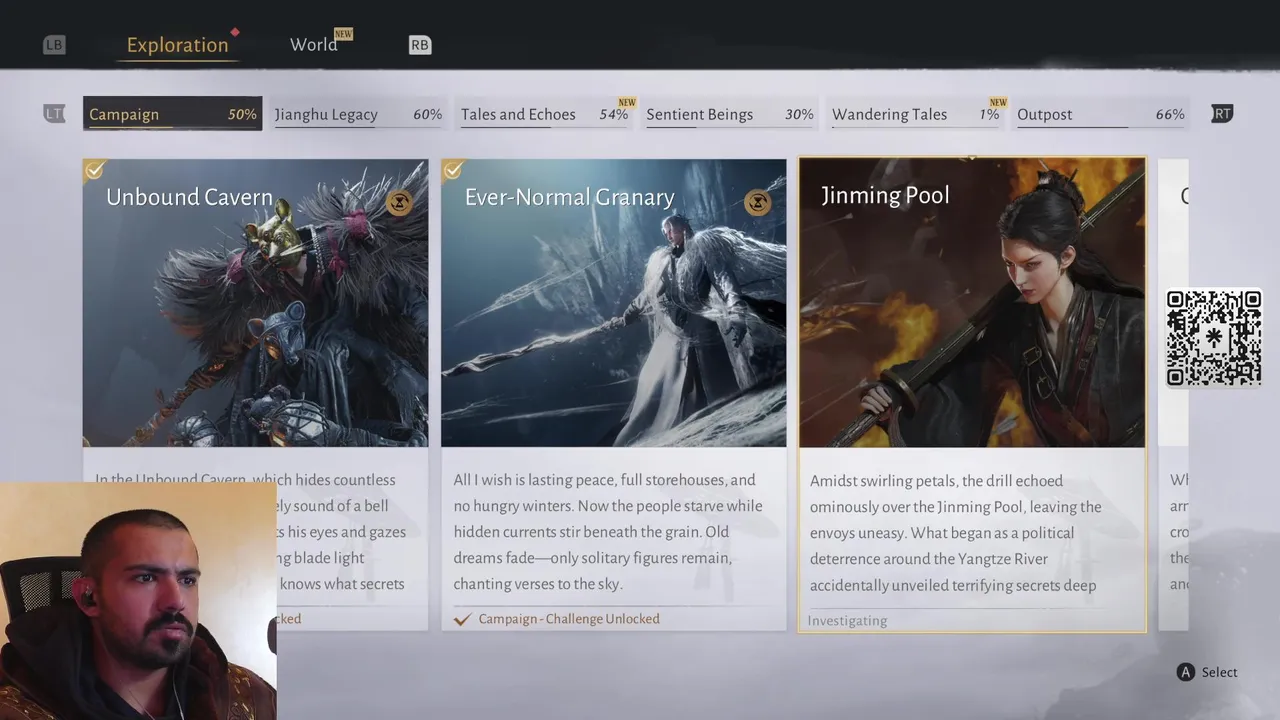The height and width of the screenshot is (720, 1280).
Task: Open the Sentient Beings category
Action: 729,114
